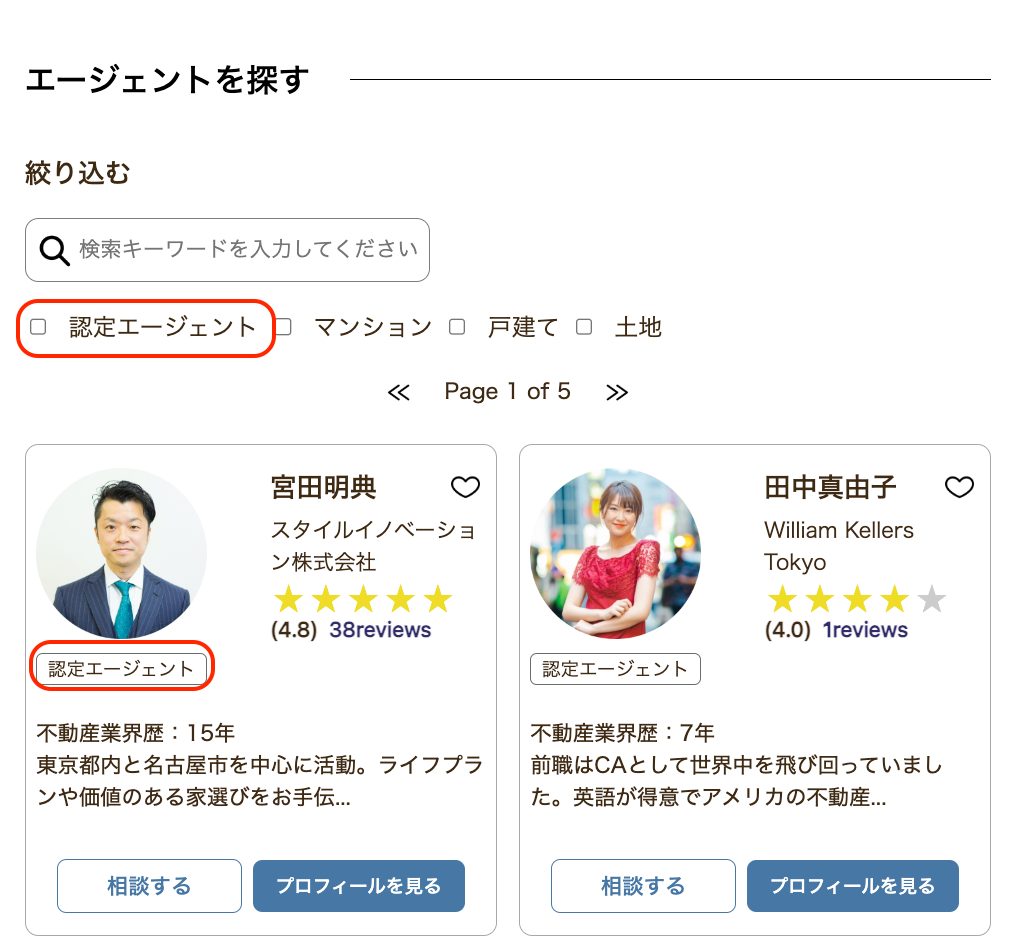Open the 38reviews link
The height and width of the screenshot is (943, 1016).
(380, 630)
